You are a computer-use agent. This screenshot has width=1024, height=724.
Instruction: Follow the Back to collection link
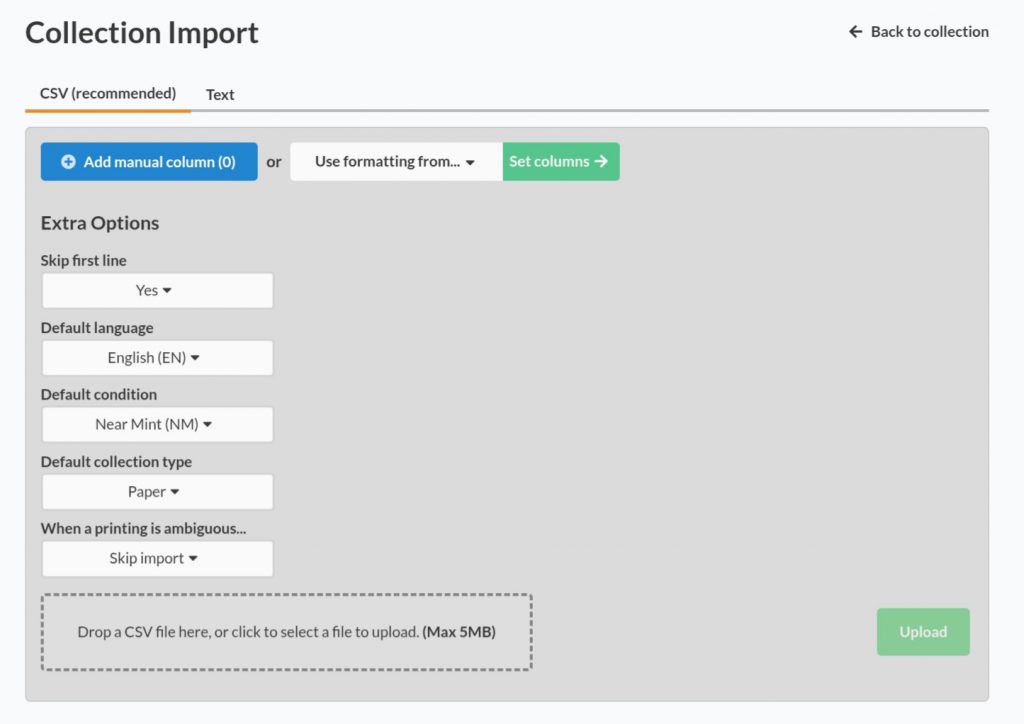925,31
